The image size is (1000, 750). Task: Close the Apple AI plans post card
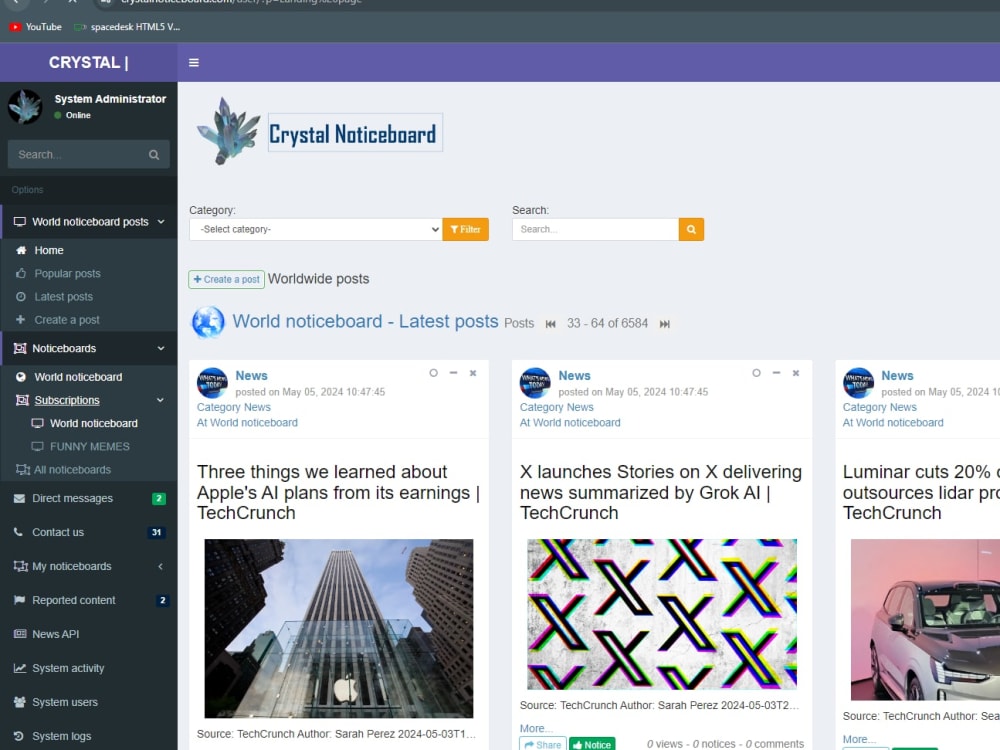click(473, 373)
